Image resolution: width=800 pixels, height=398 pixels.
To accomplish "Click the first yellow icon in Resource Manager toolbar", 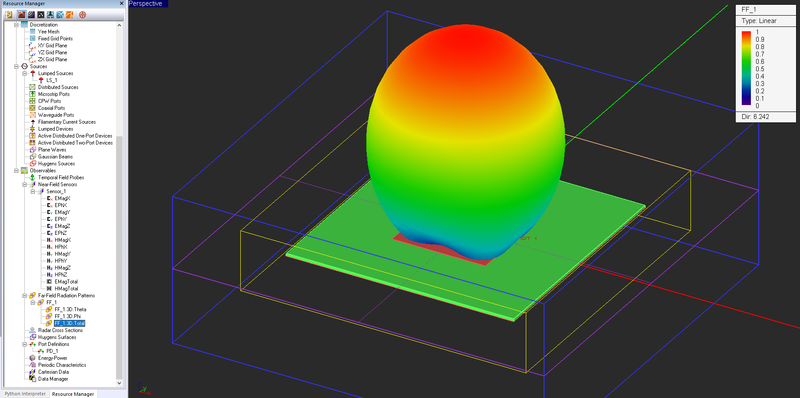I will (x=9, y=14).
